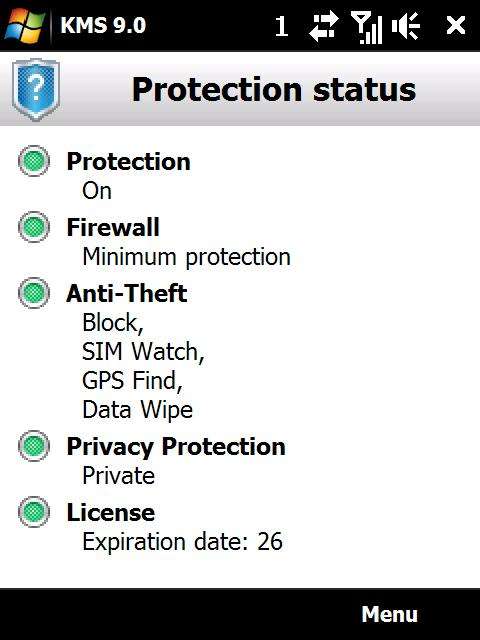Image resolution: width=480 pixels, height=640 pixels.
Task: Tap the notification number 1 indicator
Action: pos(281,27)
